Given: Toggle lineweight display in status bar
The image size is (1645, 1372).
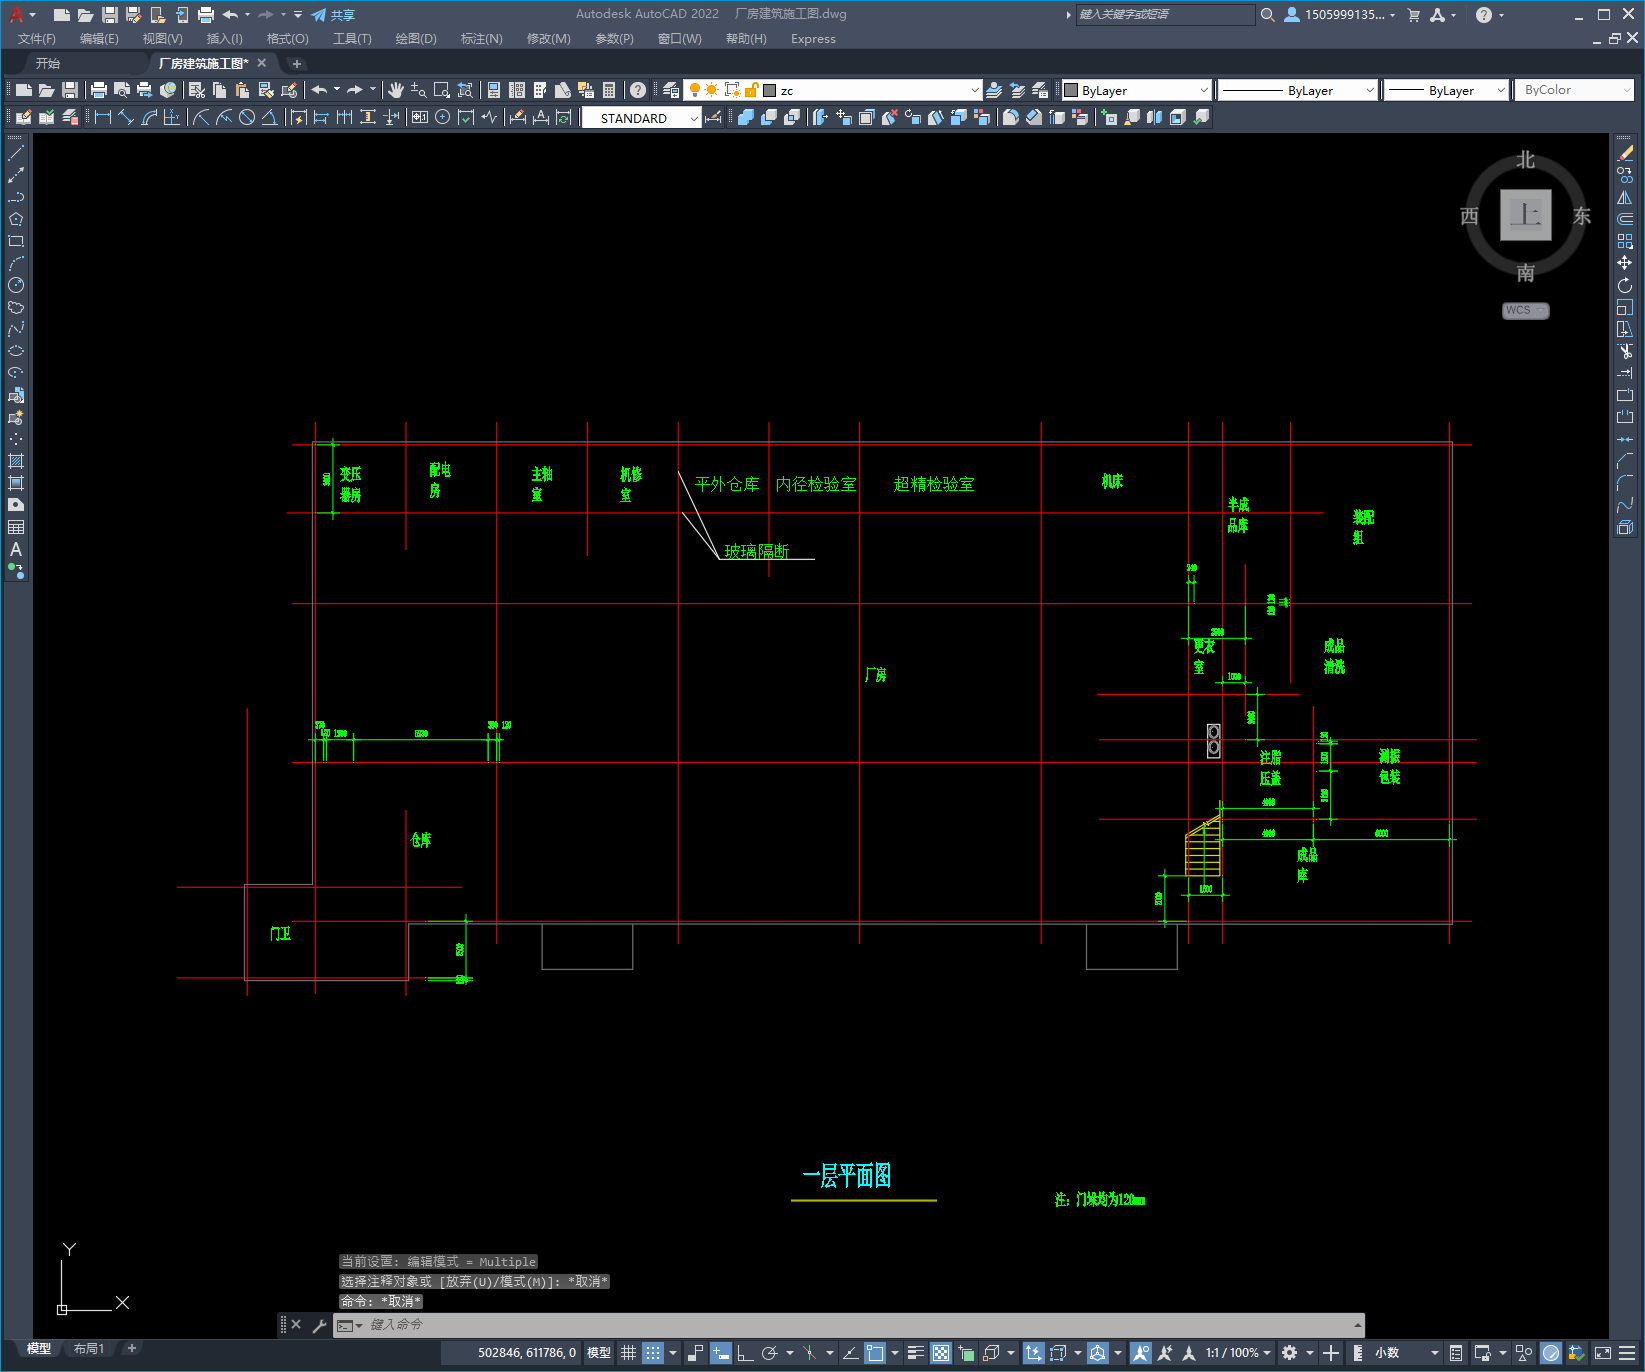Looking at the screenshot, I should [915, 1353].
